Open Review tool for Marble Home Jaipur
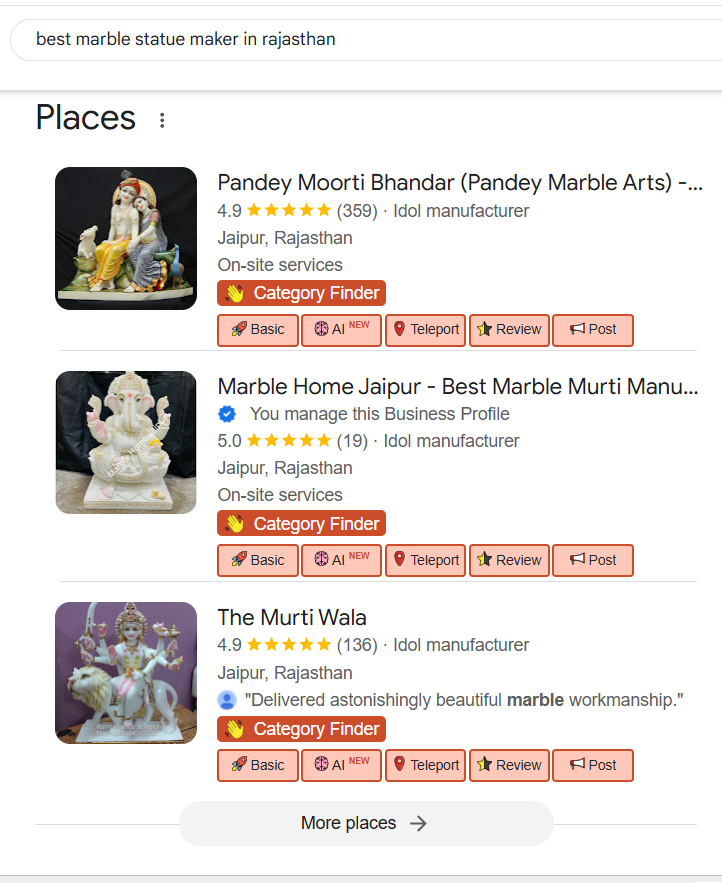722x883 pixels. (x=509, y=561)
